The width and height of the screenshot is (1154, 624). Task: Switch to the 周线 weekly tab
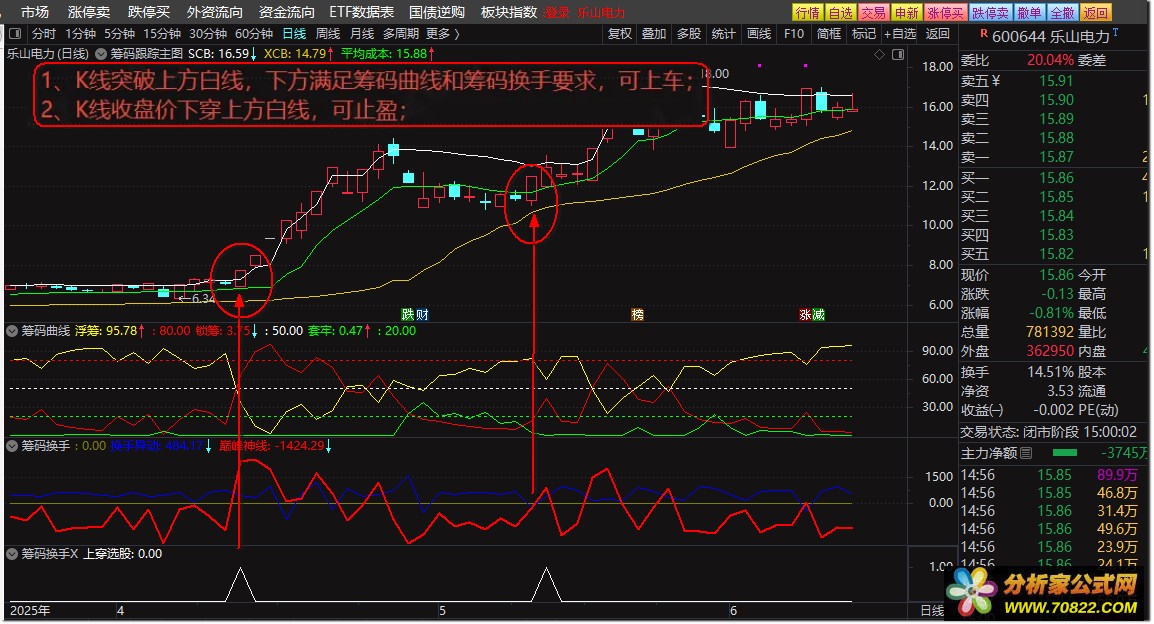pos(328,34)
